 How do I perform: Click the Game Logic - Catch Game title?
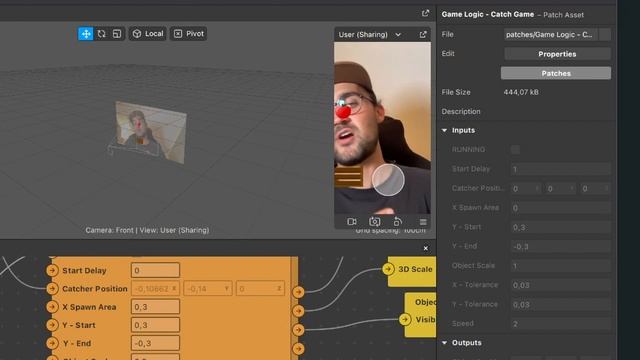pos(488,14)
